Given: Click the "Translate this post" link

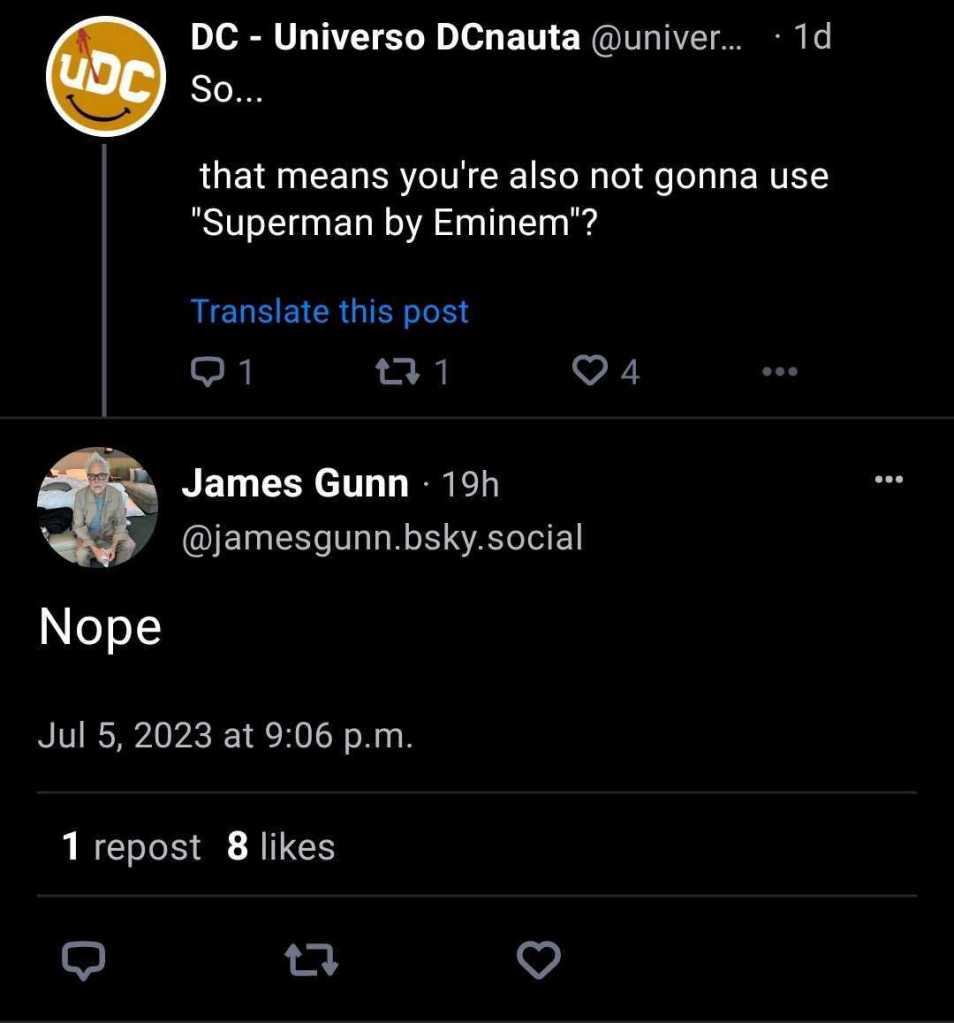Looking at the screenshot, I should (x=329, y=311).
